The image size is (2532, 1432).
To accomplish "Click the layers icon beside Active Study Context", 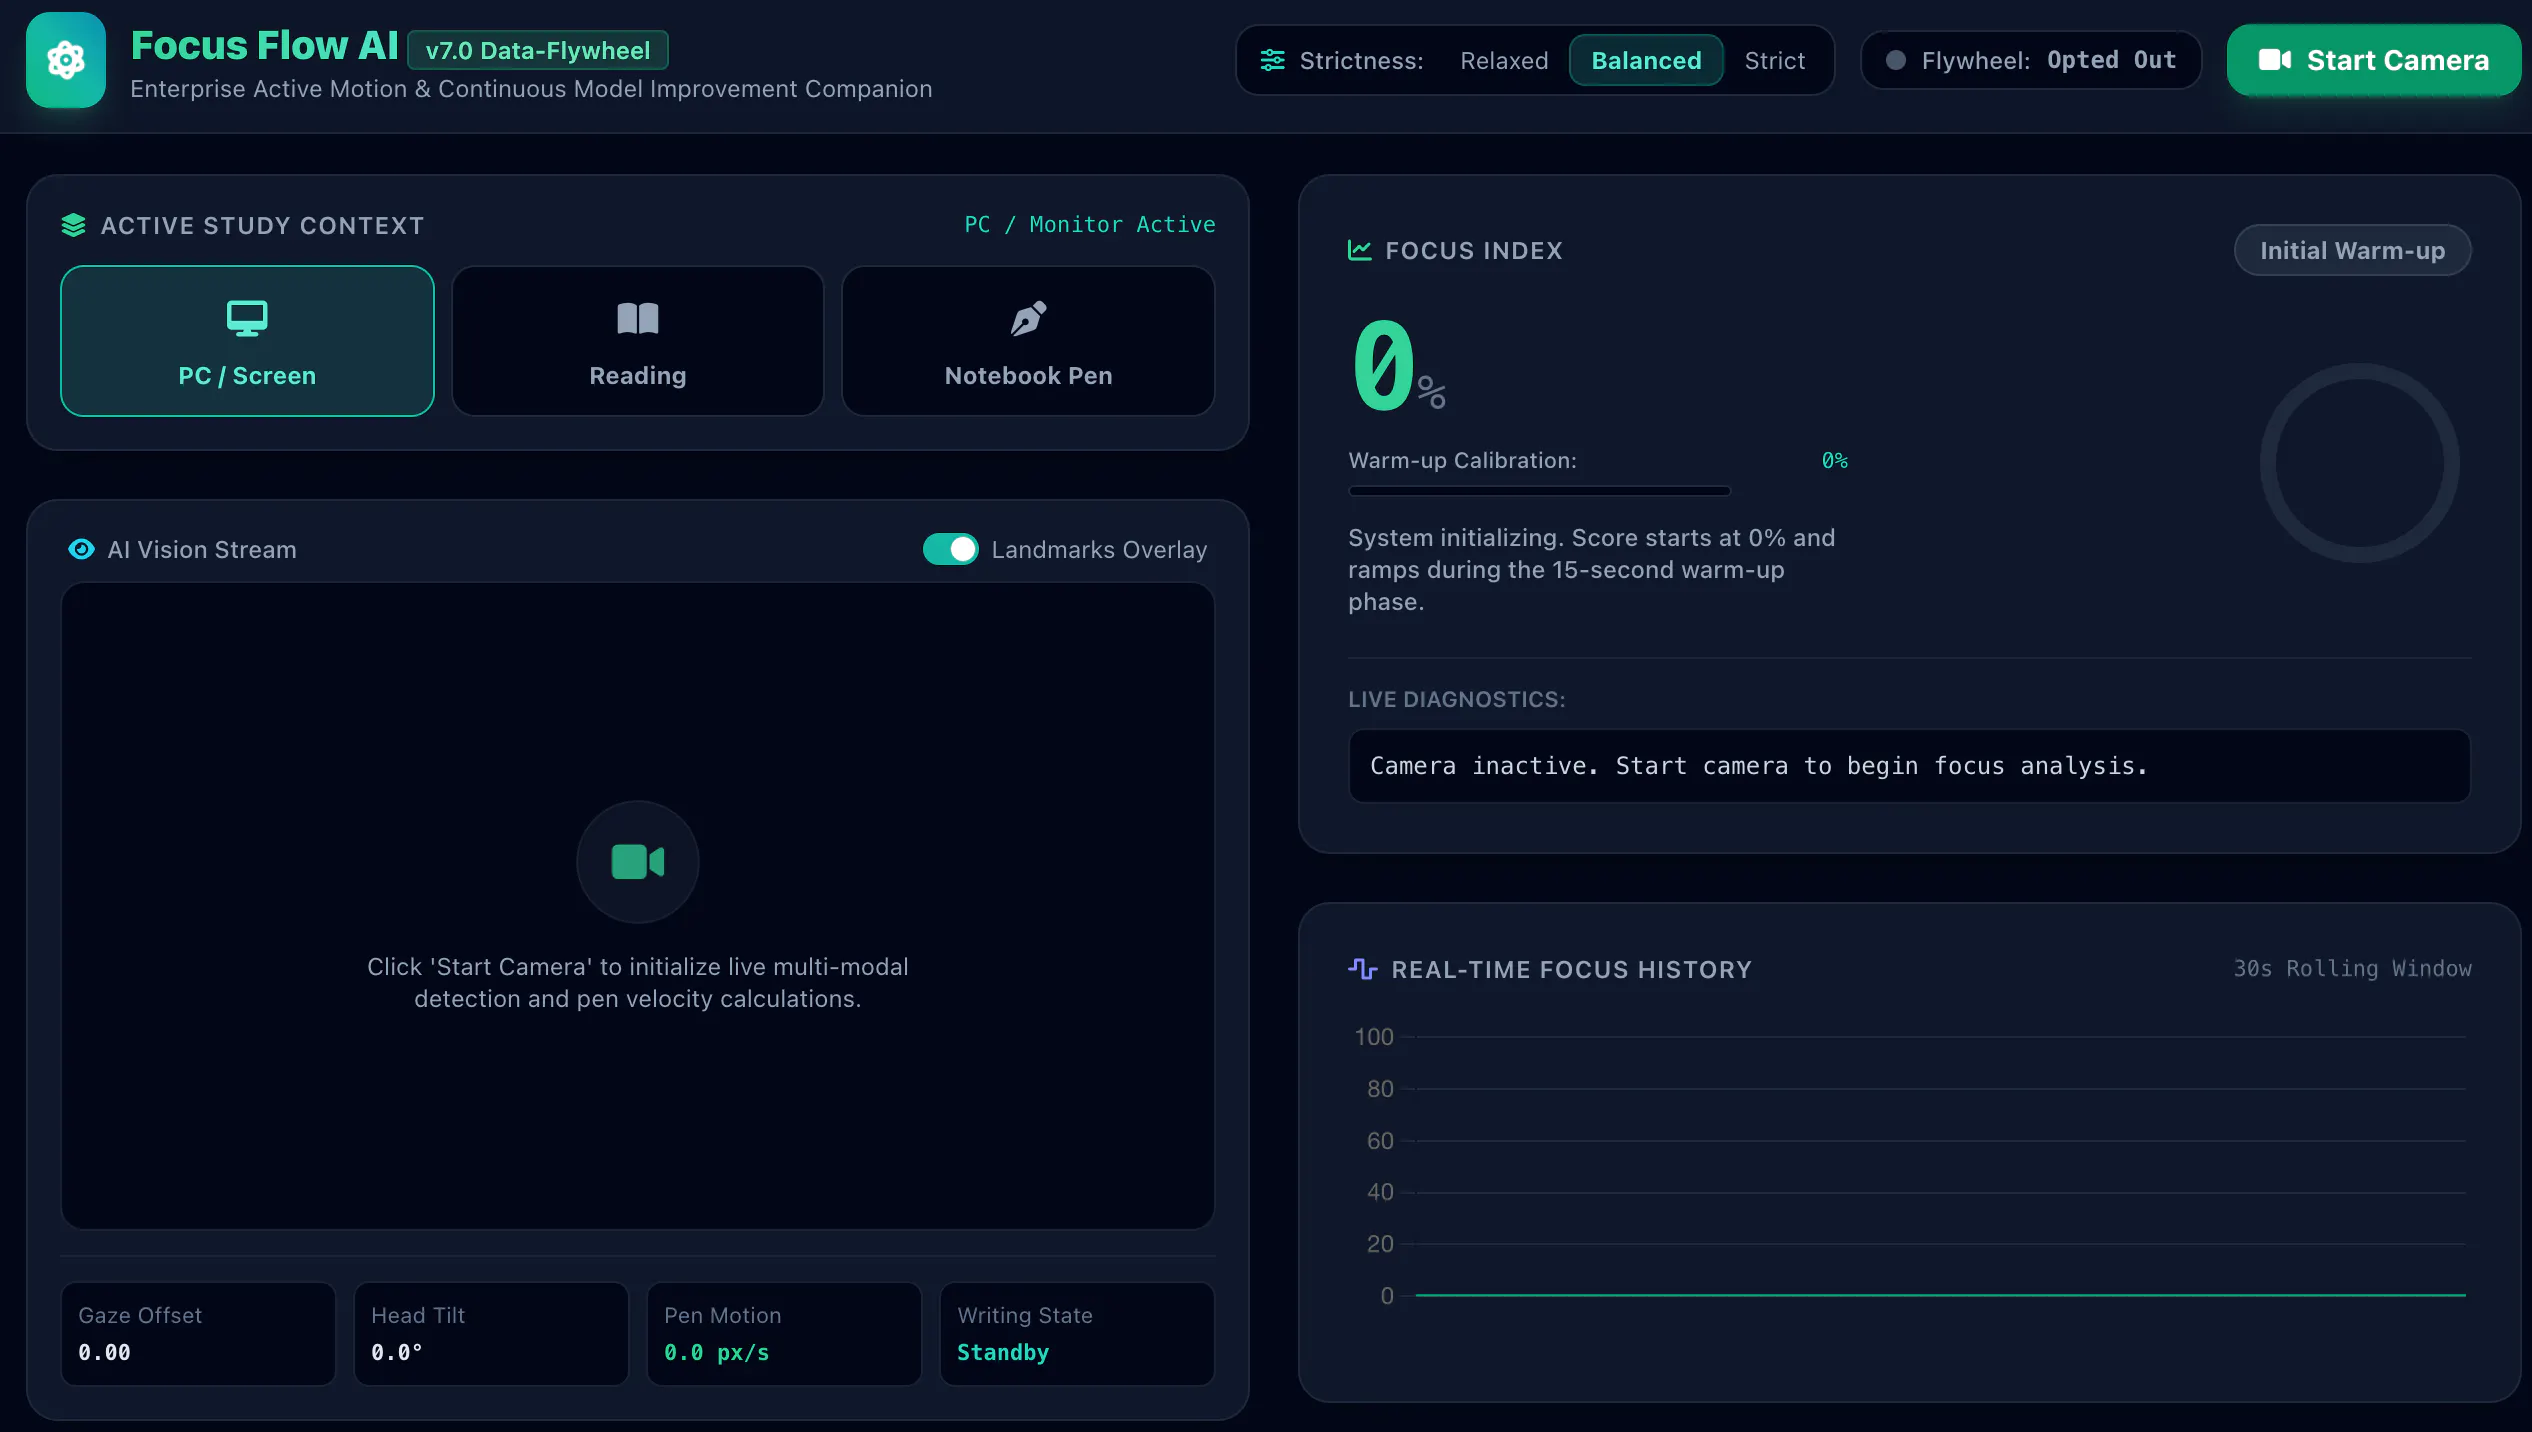I will tap(73, 225).
